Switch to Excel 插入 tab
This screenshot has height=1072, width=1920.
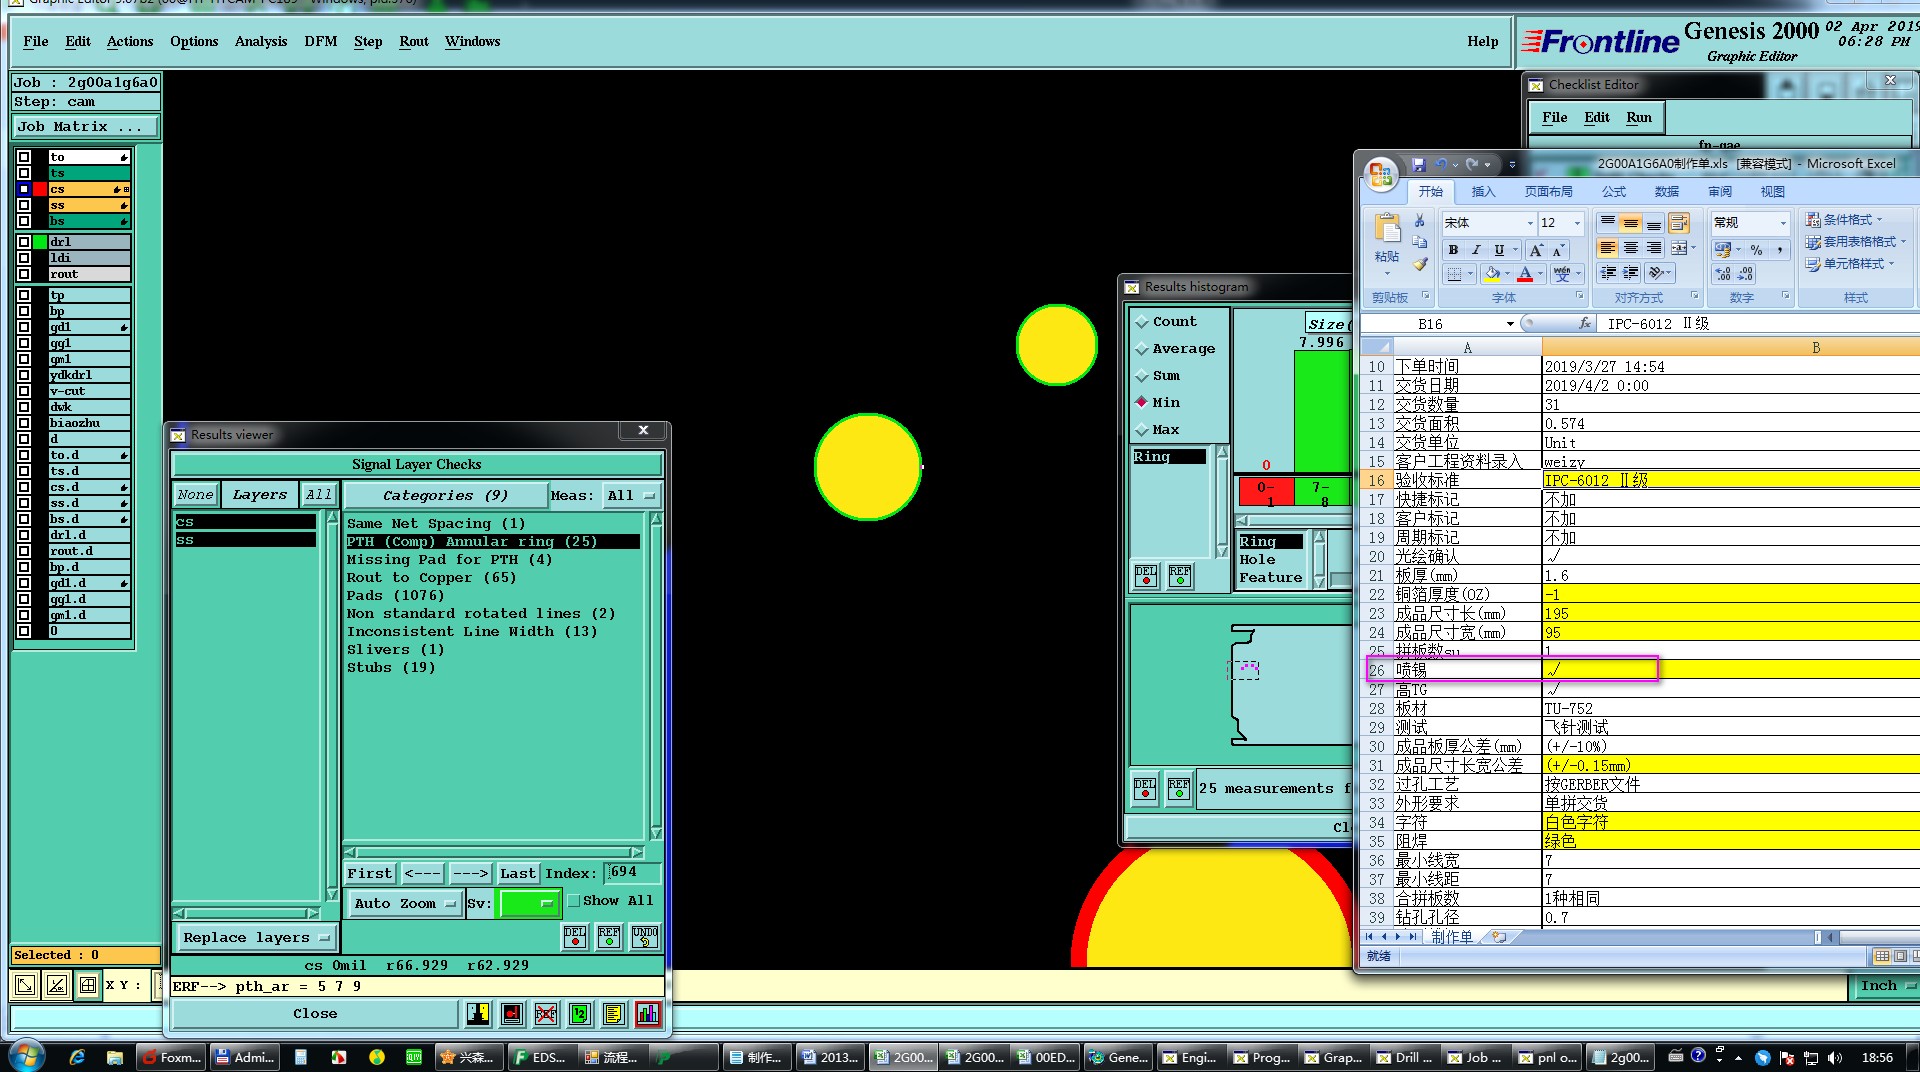pos(1483,192)
